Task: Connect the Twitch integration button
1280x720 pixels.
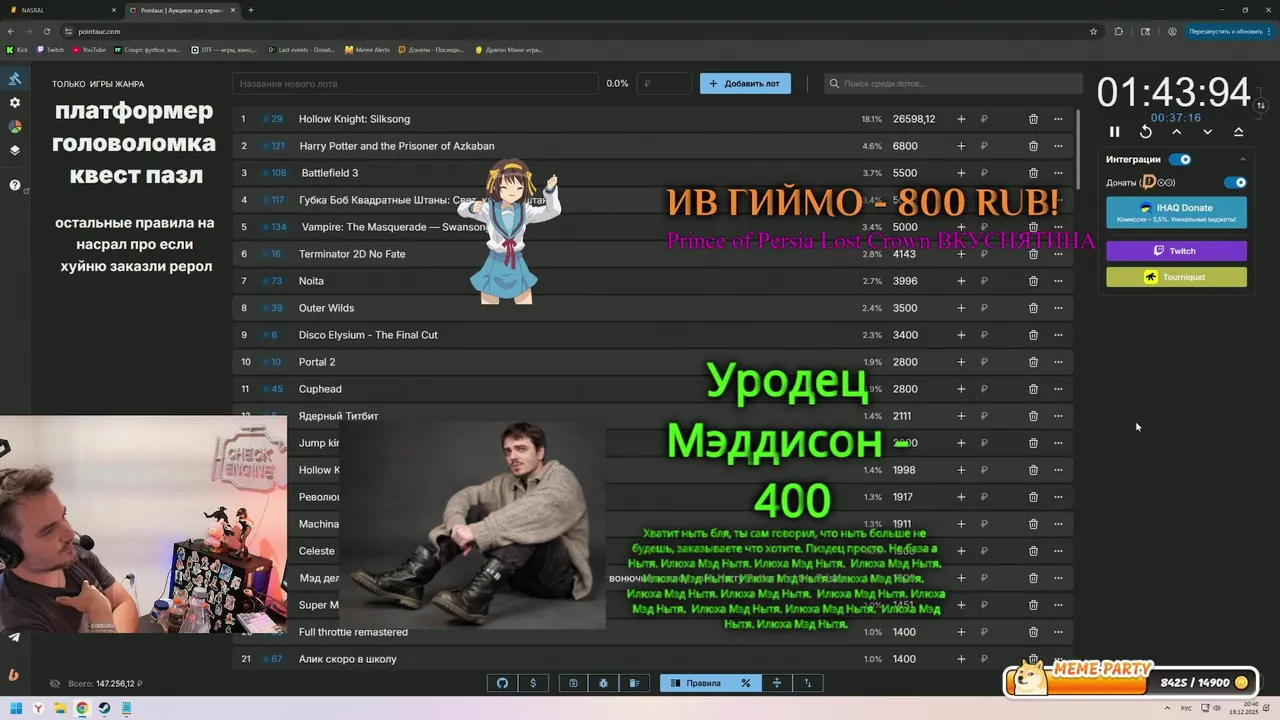Action: click(1176, 251)
